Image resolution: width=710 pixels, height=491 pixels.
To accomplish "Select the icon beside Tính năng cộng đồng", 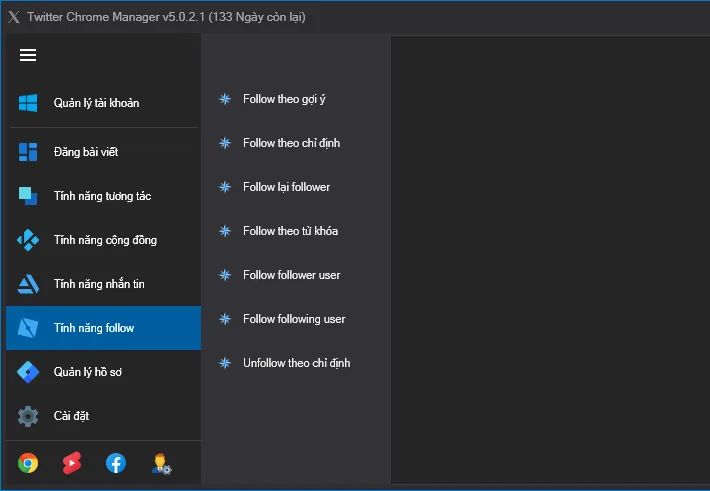I will 28,240.
